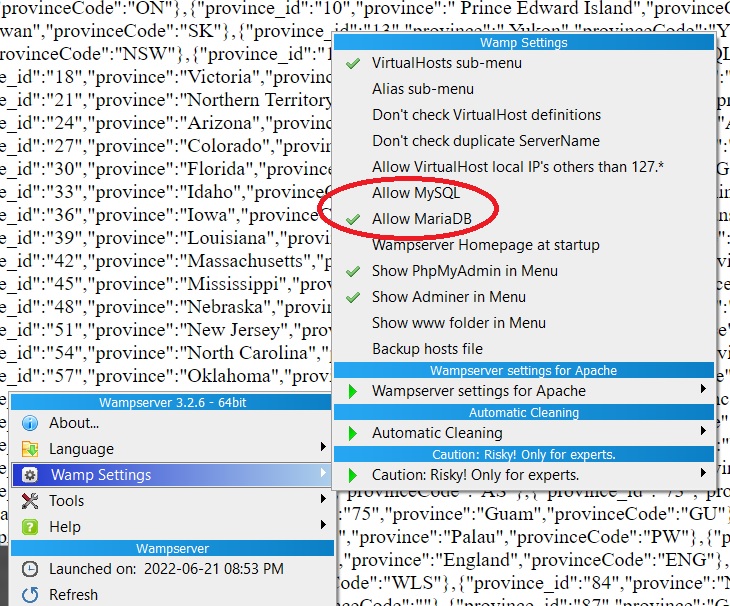Click the "North Carolina" province text

247,353
